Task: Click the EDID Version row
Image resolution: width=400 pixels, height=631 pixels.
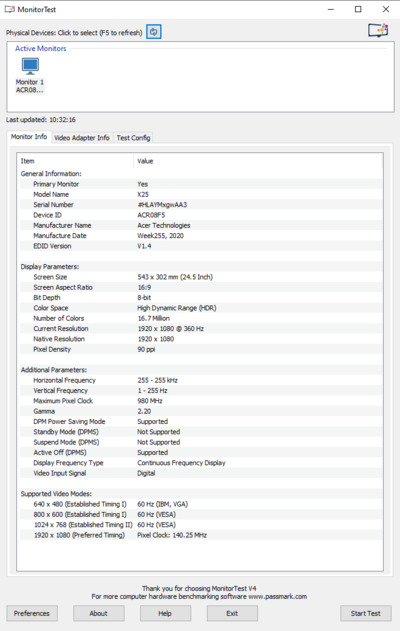Action: (x=200, y=246)
